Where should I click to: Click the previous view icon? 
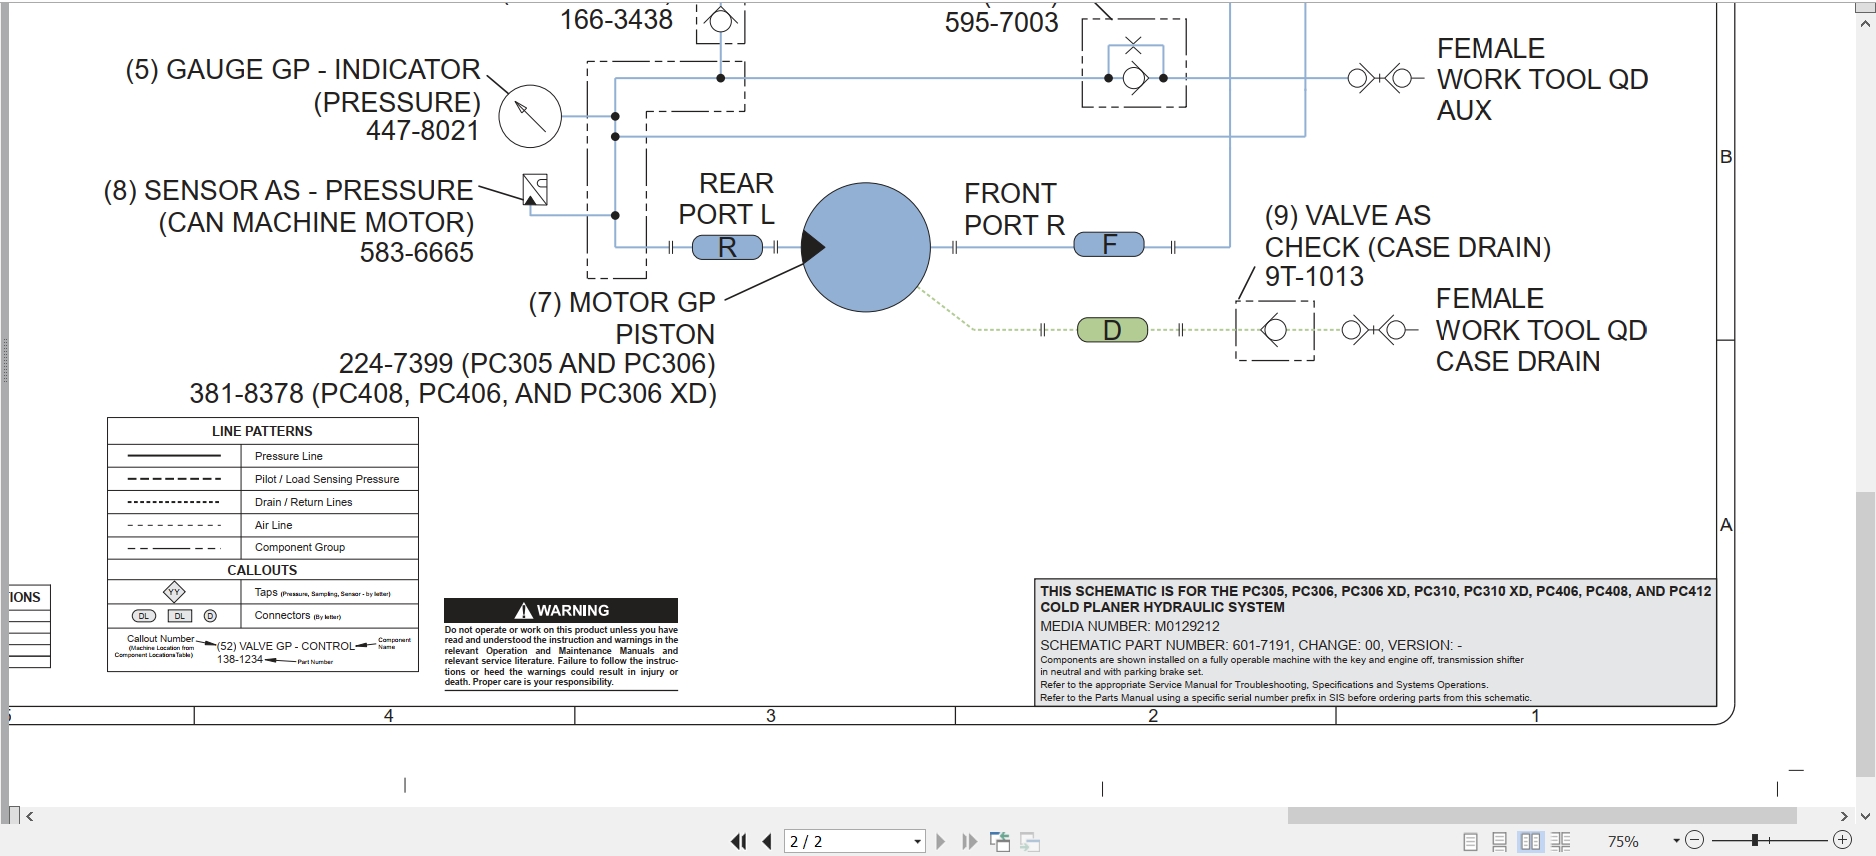1000,842
